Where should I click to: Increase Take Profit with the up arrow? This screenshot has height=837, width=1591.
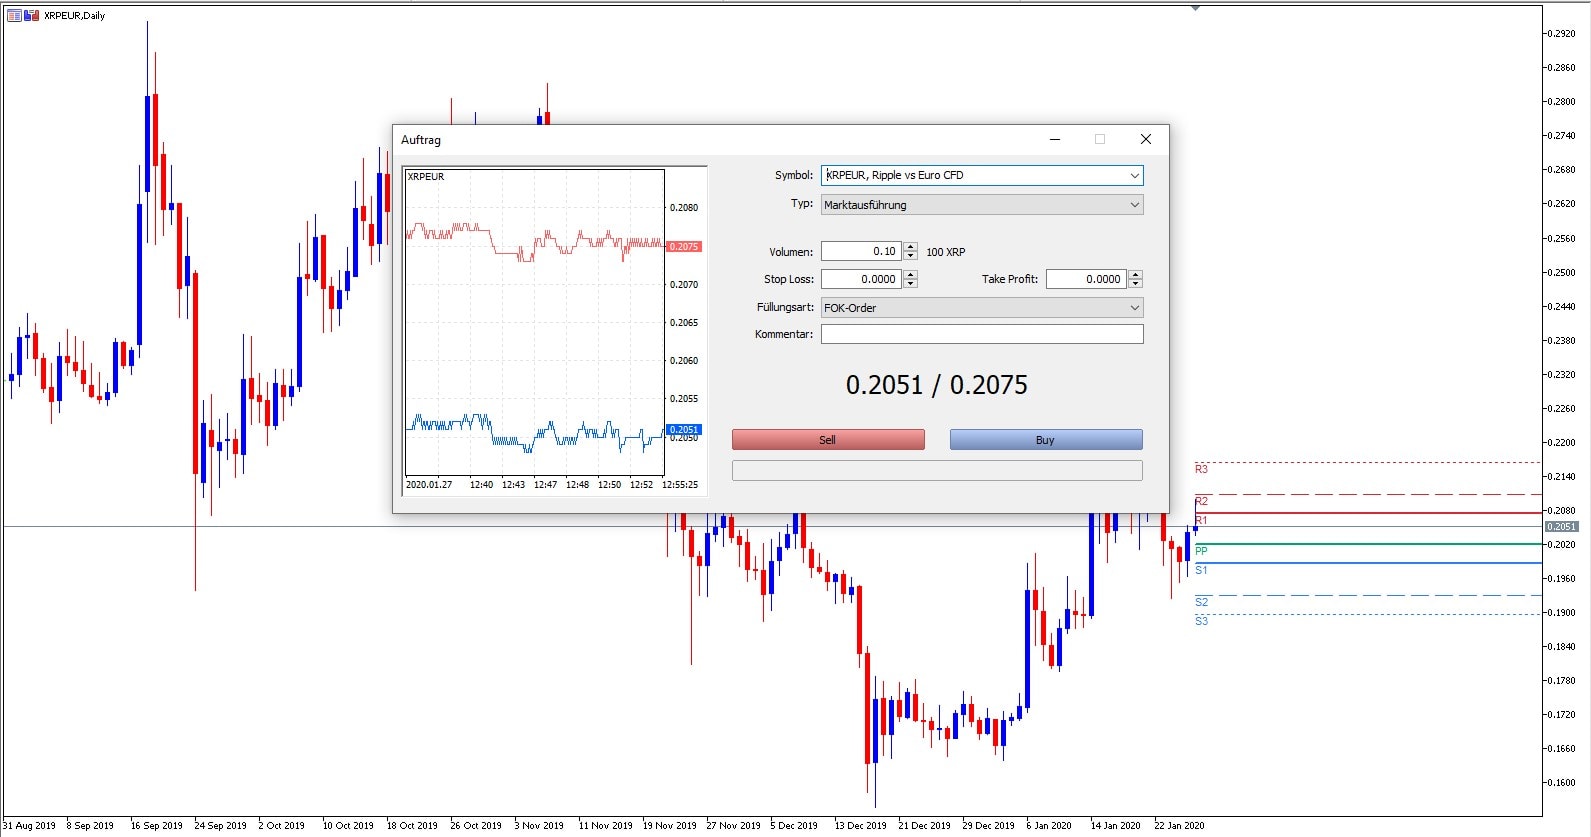[x=1135, y=275]
